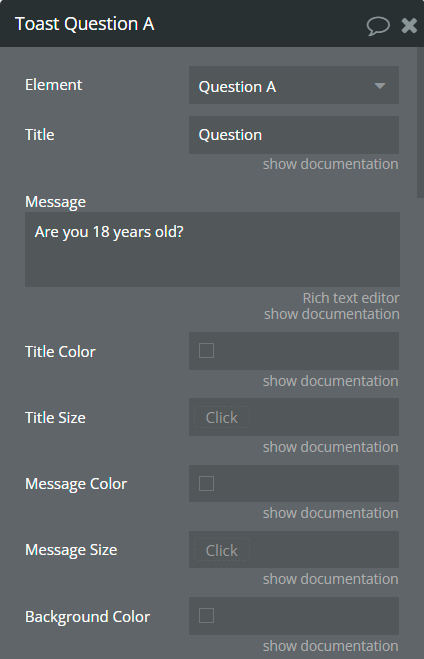
Task: Show documentation under Message Color
Action: 330,513
